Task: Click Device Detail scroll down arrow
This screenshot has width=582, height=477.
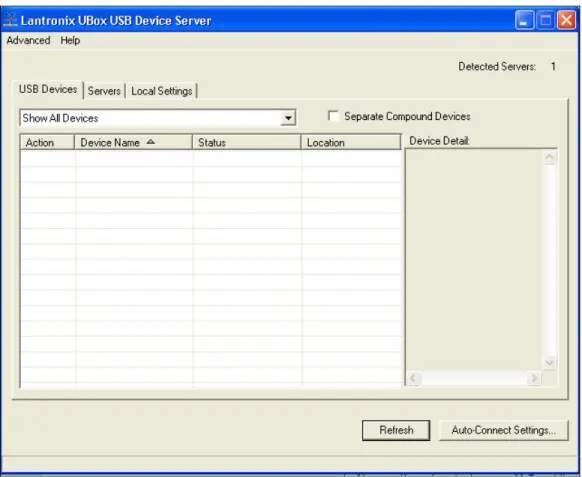Action: pos(549,363)
